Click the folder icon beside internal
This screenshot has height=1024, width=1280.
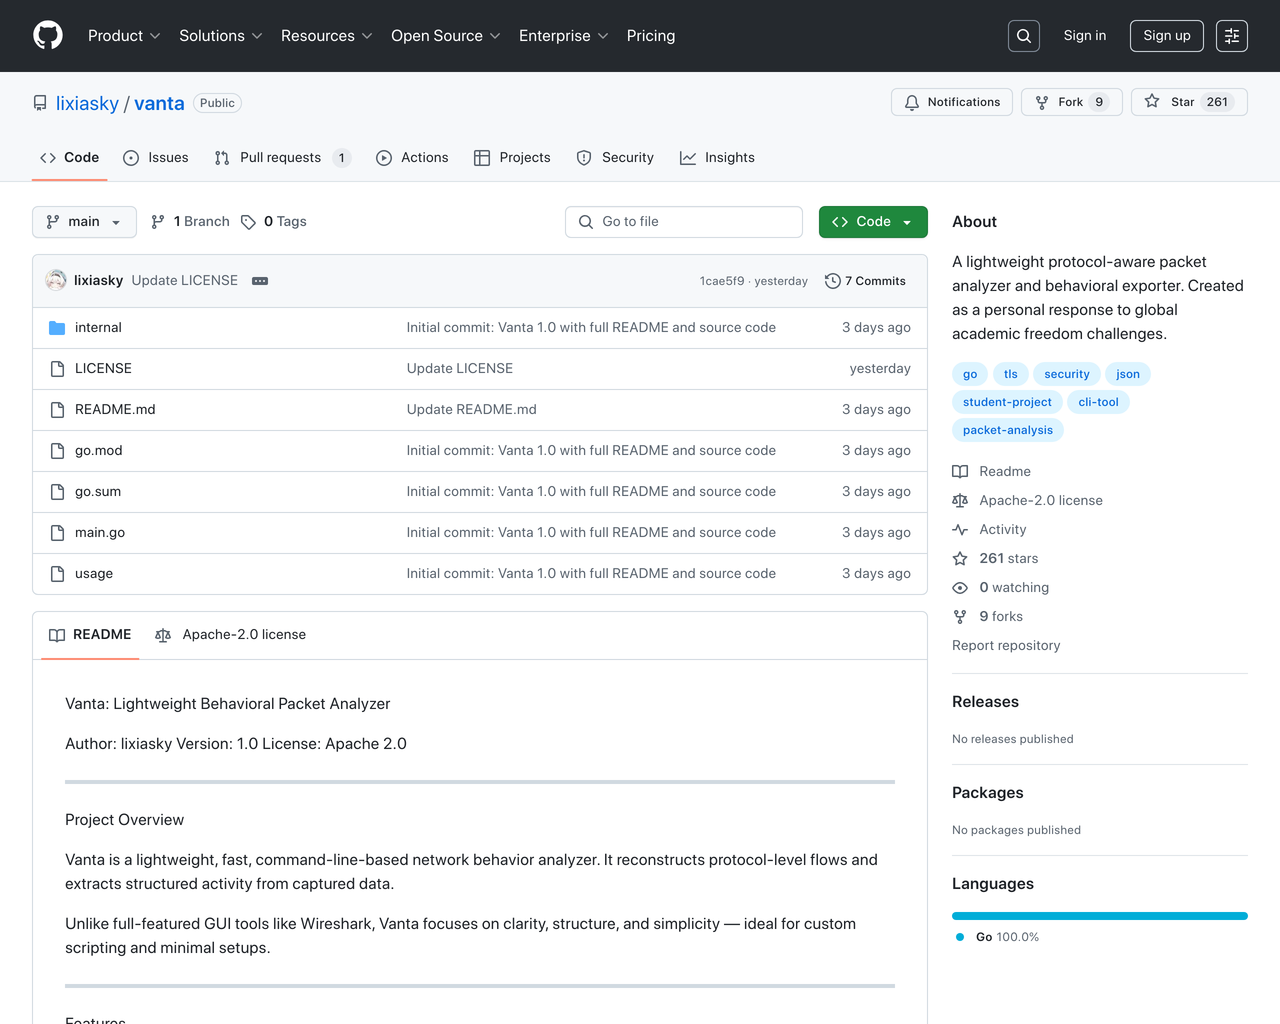tap(57, 328)
